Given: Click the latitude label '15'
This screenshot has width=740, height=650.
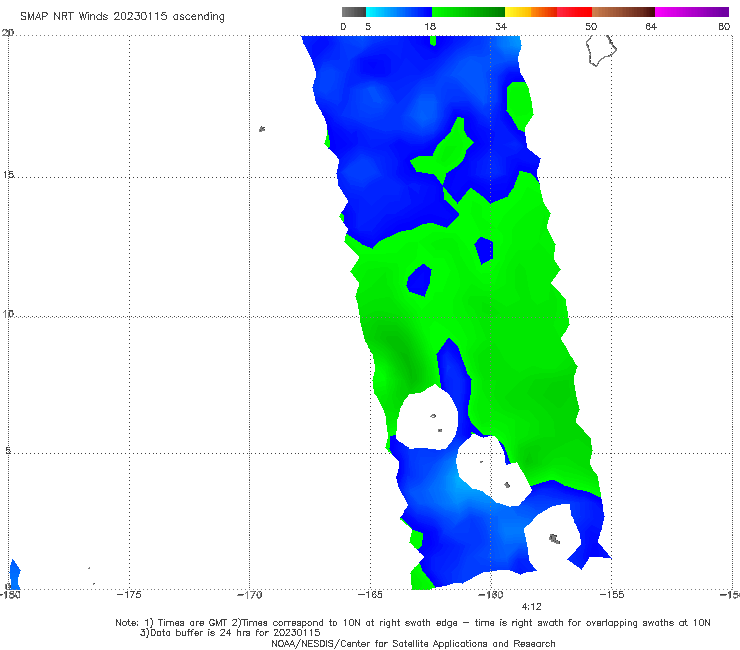Looking at the screenshot, I should (x=8, y=175).
